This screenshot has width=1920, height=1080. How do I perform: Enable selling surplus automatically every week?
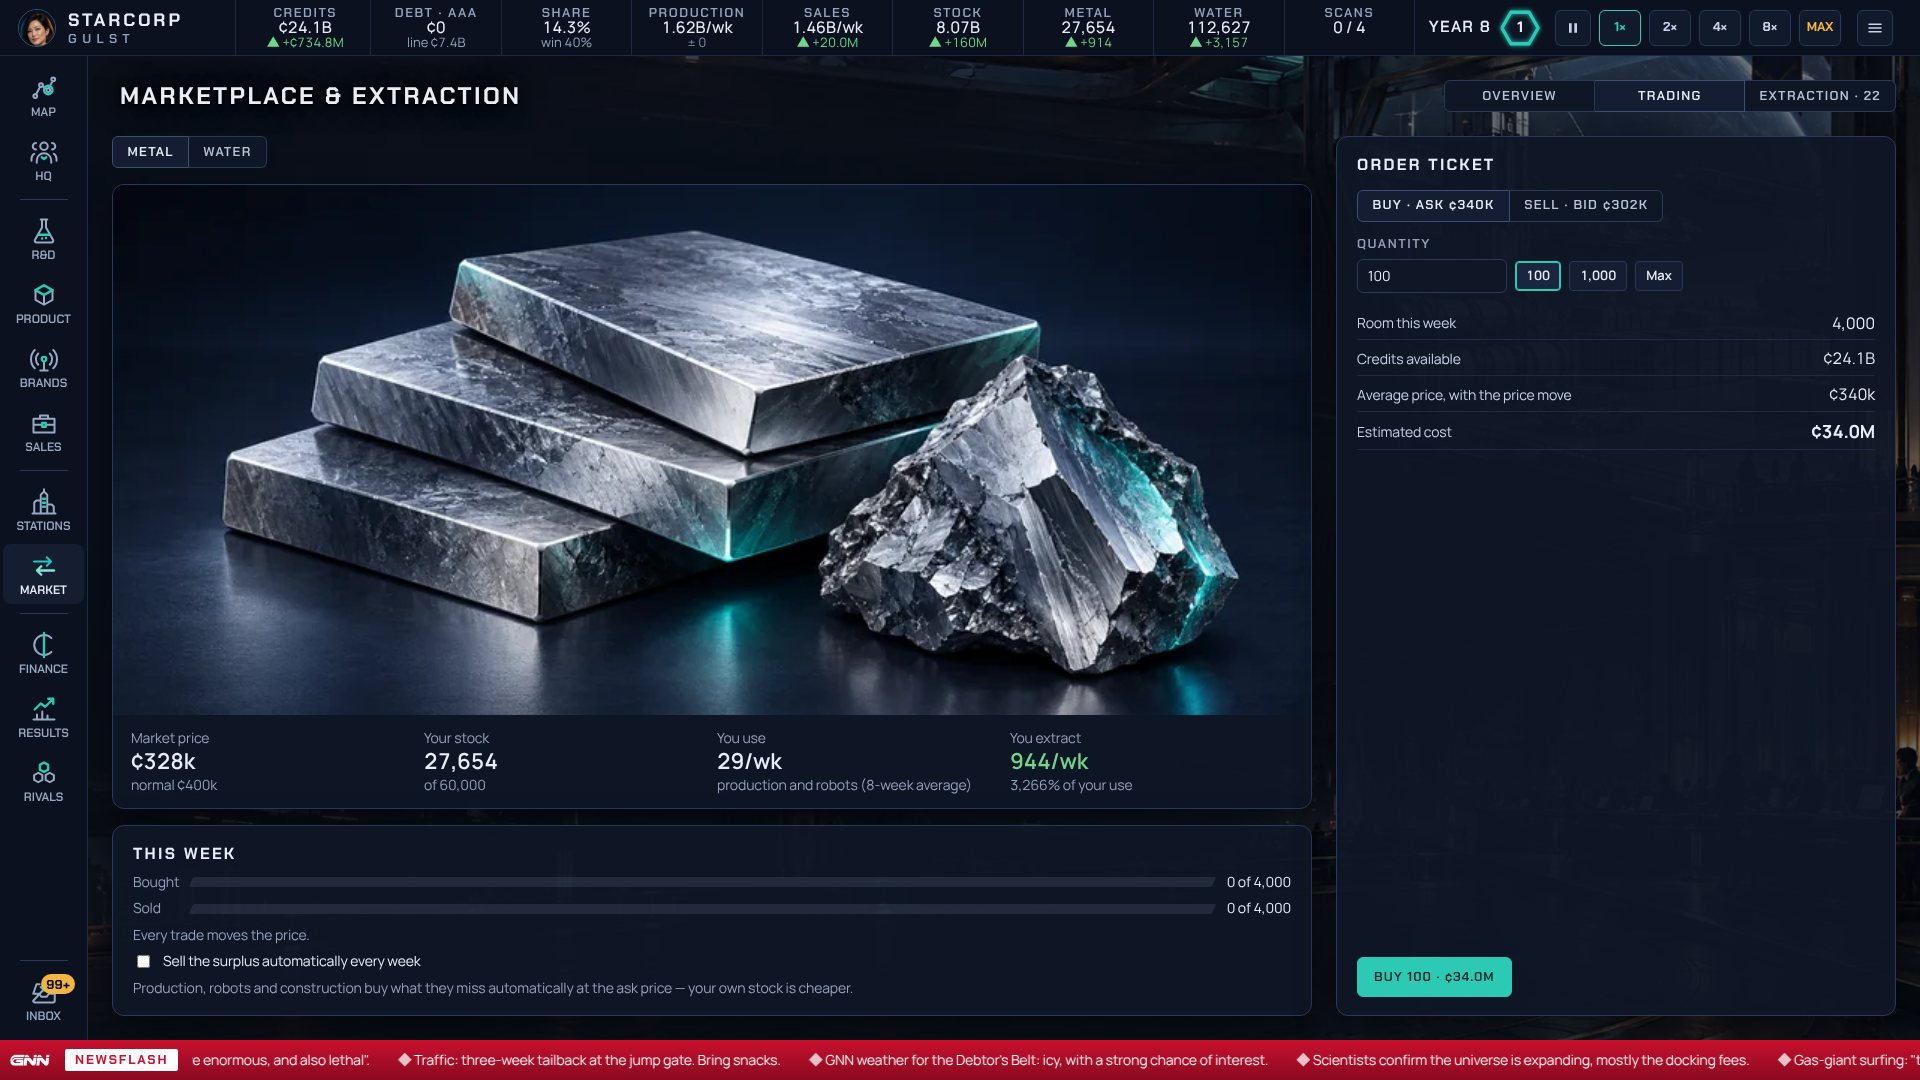(143, 962)
